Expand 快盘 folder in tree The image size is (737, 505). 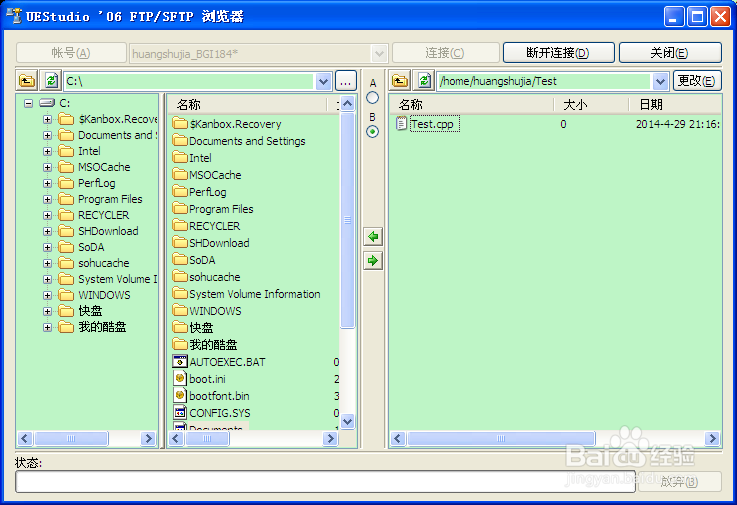pyautogui.click(x=47, y=311)
